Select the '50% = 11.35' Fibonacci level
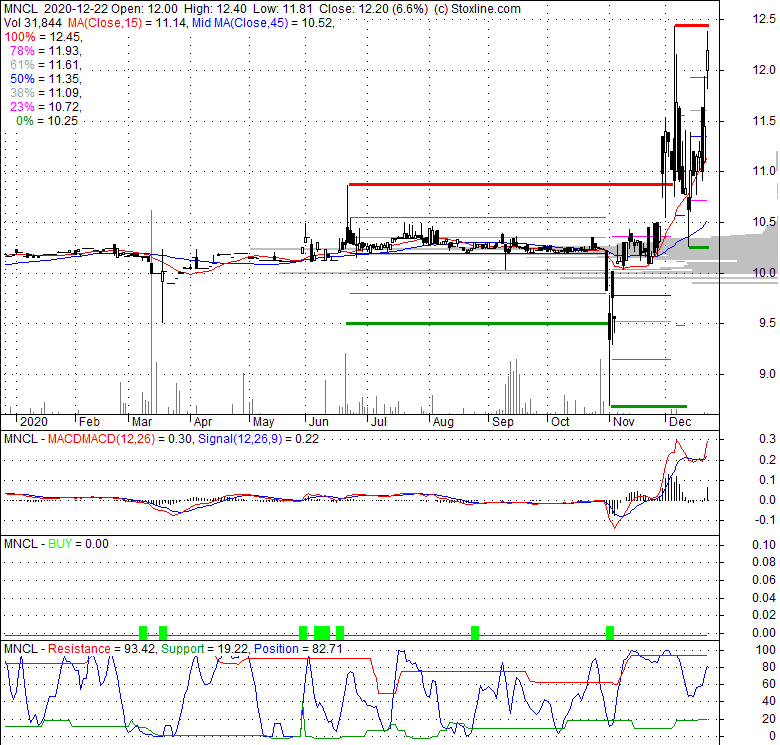Image resolution: width=780 pixels, height=745 pixels. click(x=46, y=79)
